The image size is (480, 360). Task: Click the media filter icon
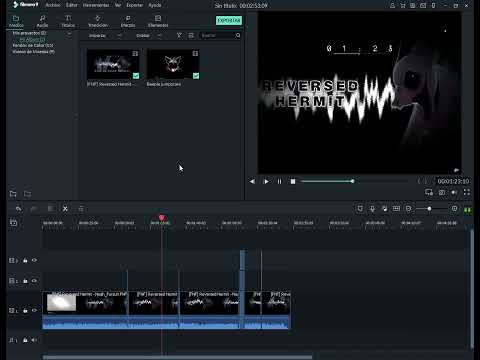click(179, 35)
